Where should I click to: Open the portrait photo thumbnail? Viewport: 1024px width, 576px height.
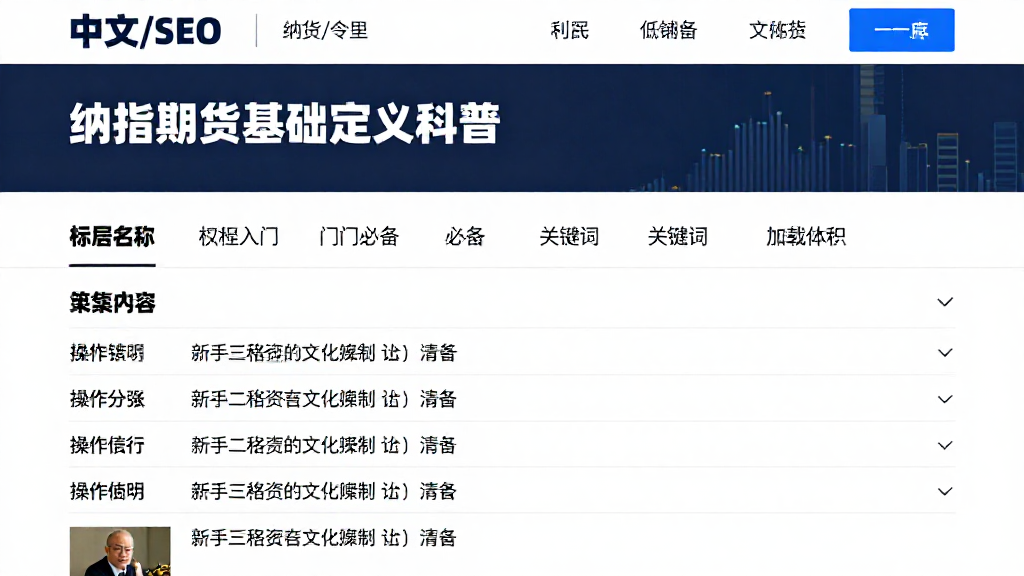(x=120, y=551)
